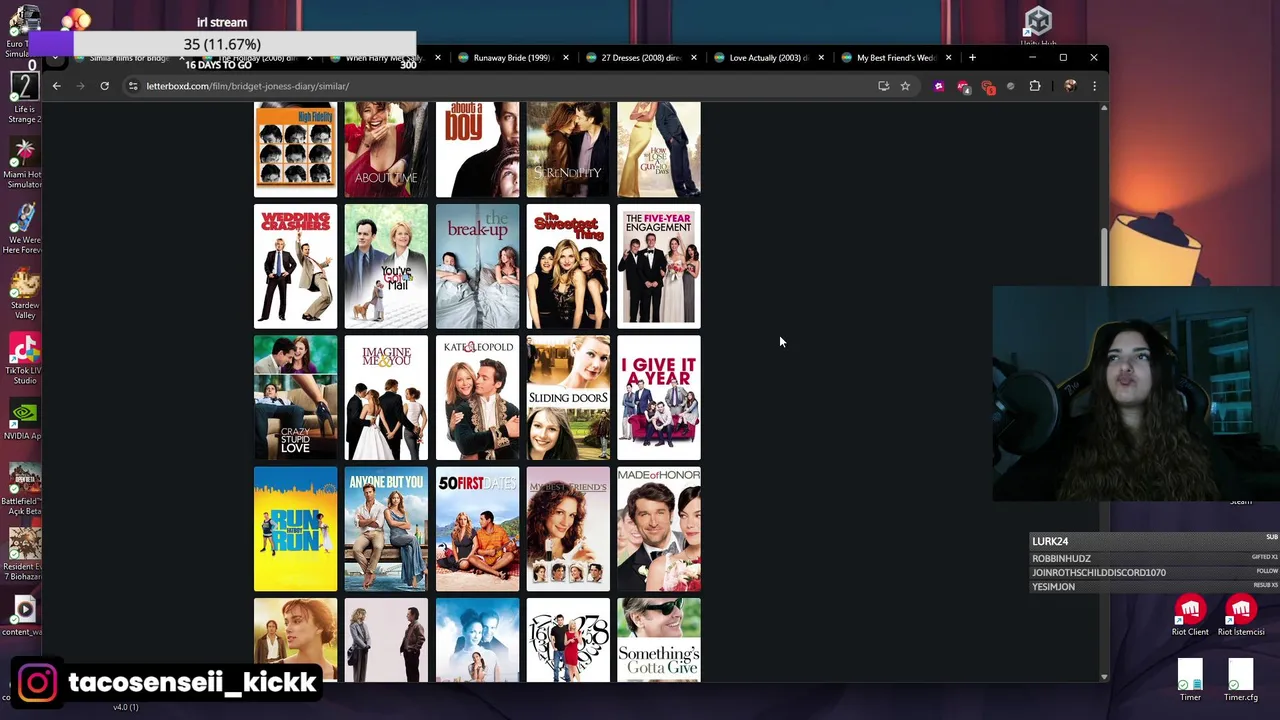Open the Made of Honor poster
This screenshot has height=720, width=1280.
tap(659, 529)
